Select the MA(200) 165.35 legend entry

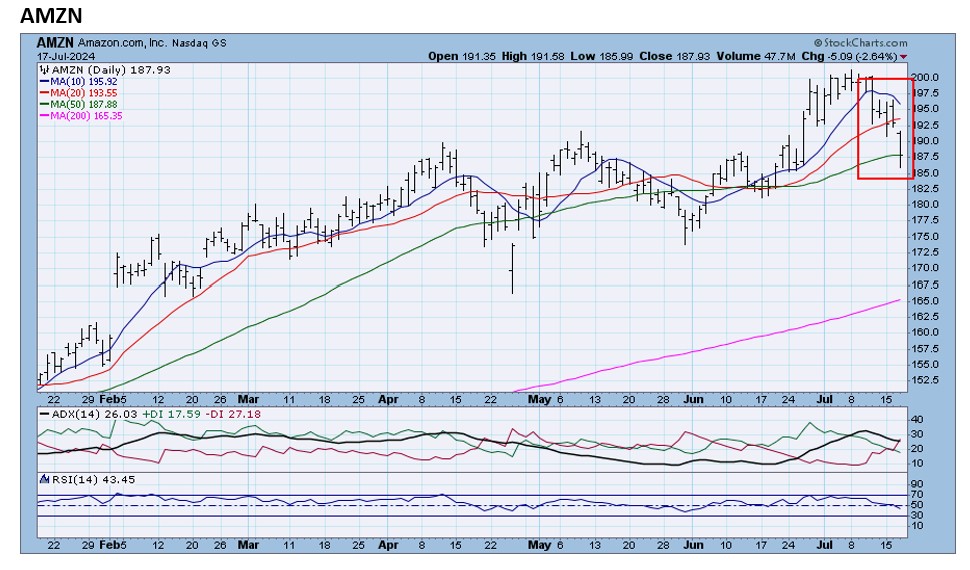click(81, 116)
